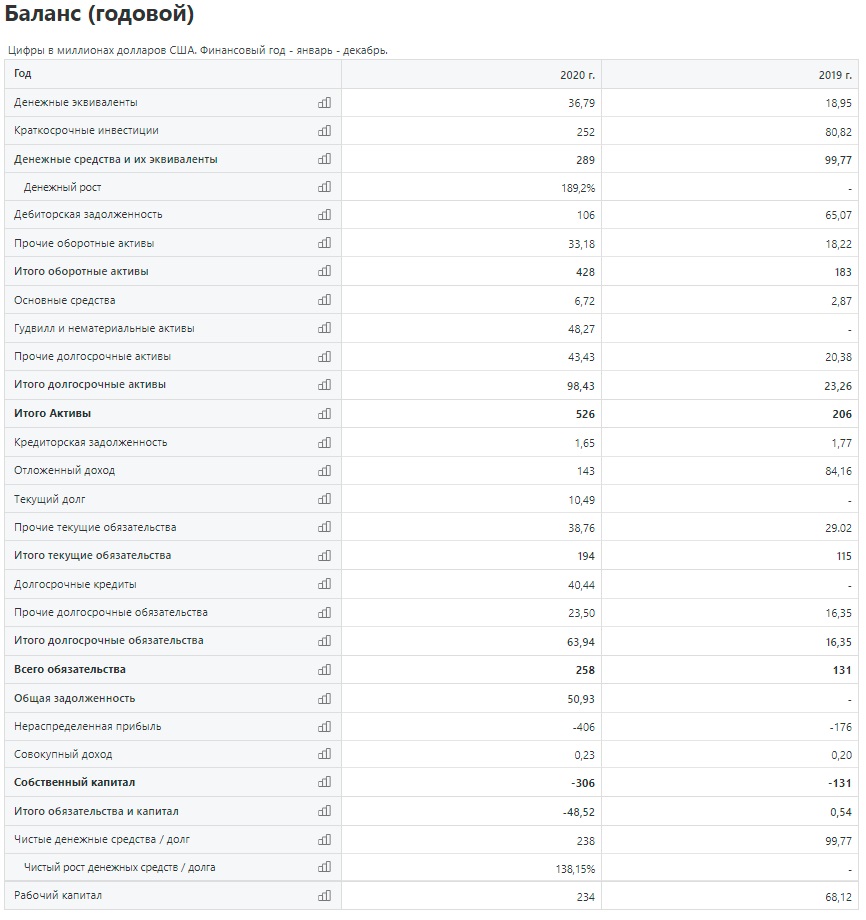
Task: Show chart for Собственный капитал row
Action: tap(324, 782)
